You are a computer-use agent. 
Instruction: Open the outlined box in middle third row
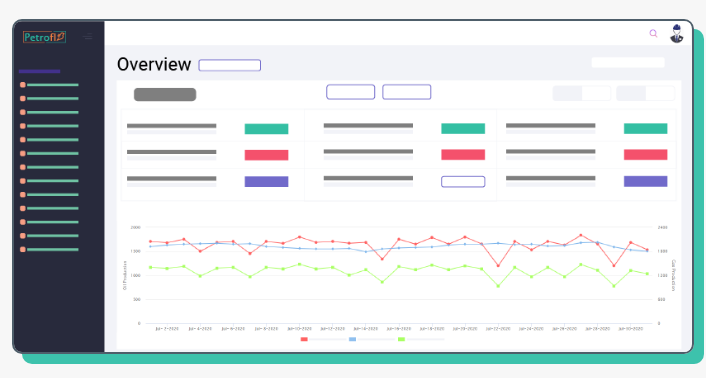[x=463, y=181]
